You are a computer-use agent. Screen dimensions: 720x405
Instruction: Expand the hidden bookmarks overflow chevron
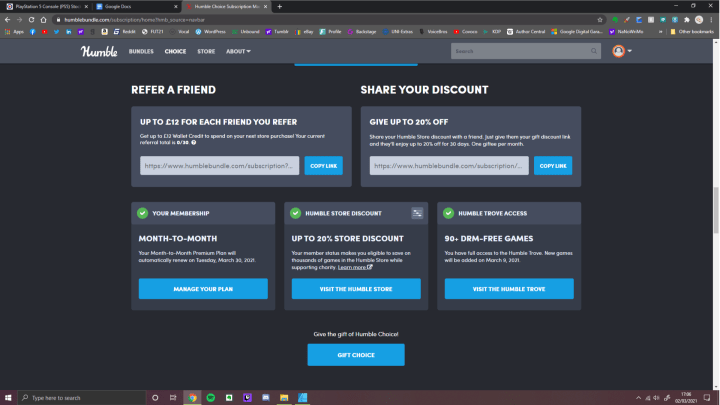(x=661, y=32)
